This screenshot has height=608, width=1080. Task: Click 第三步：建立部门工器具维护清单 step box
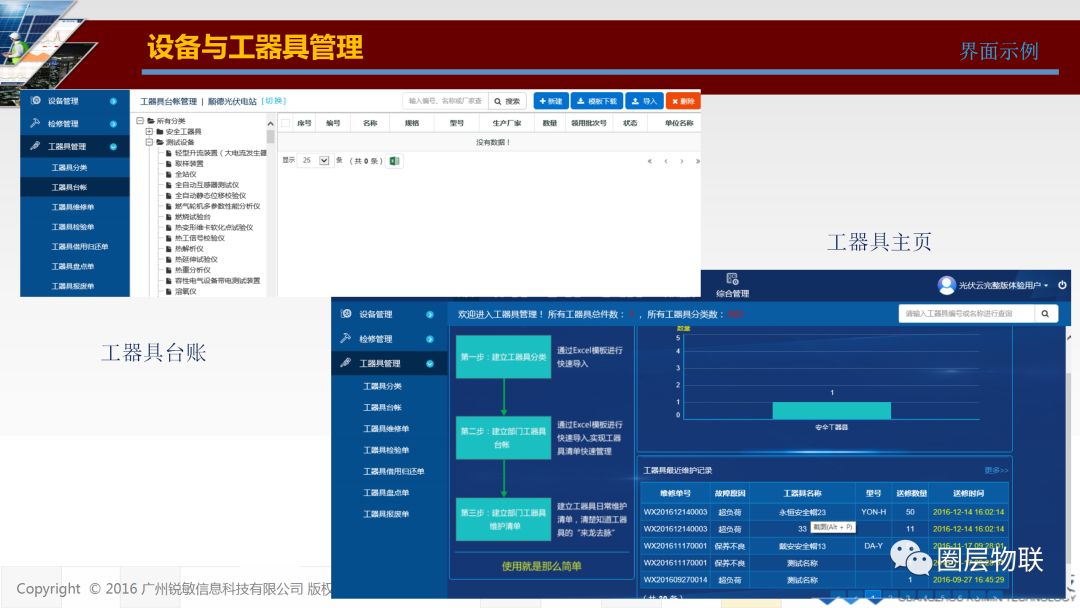pyautogui.click(x=503, y=519)
